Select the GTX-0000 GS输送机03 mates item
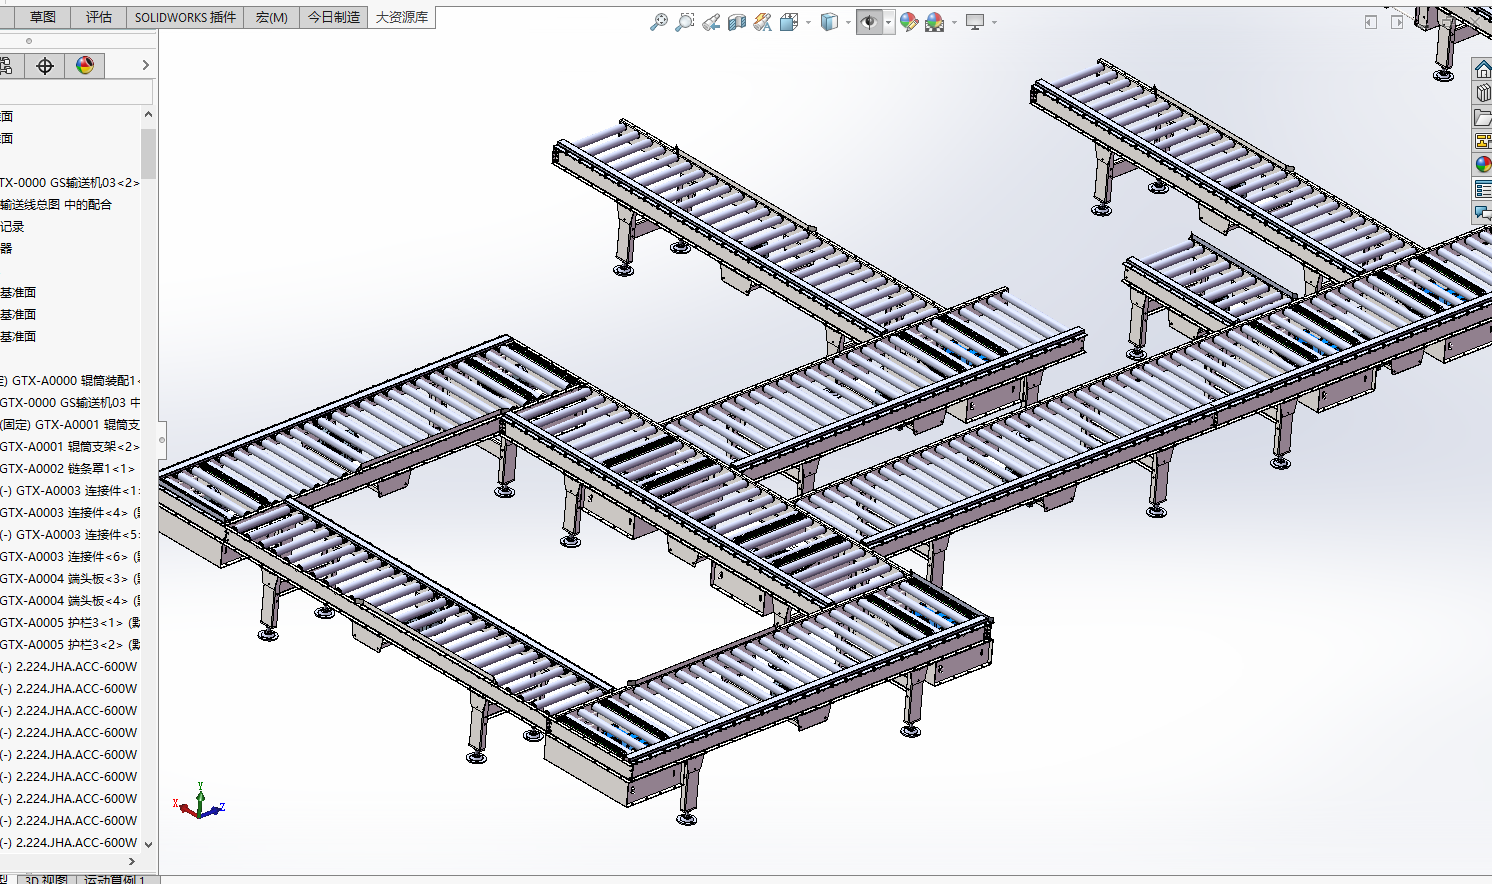This screenshot has width=1492, height=884. [70, 403]
